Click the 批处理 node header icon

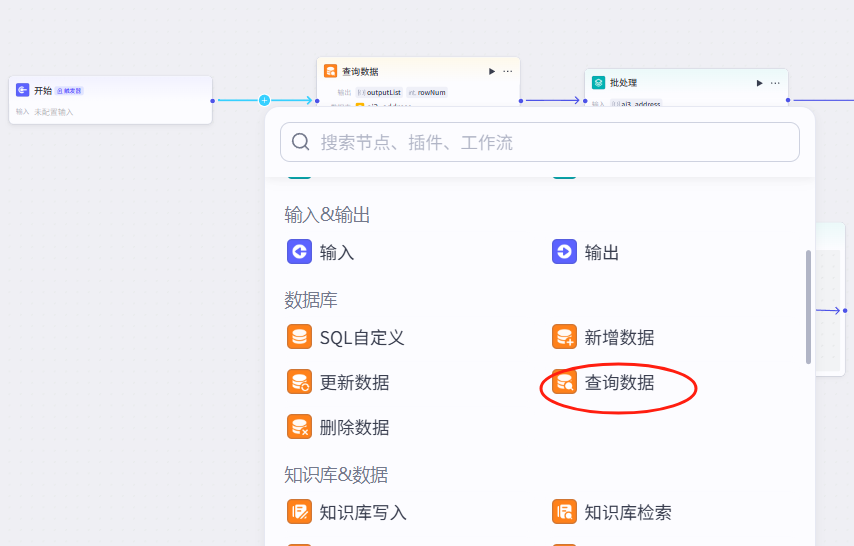(x=598, y=82)
